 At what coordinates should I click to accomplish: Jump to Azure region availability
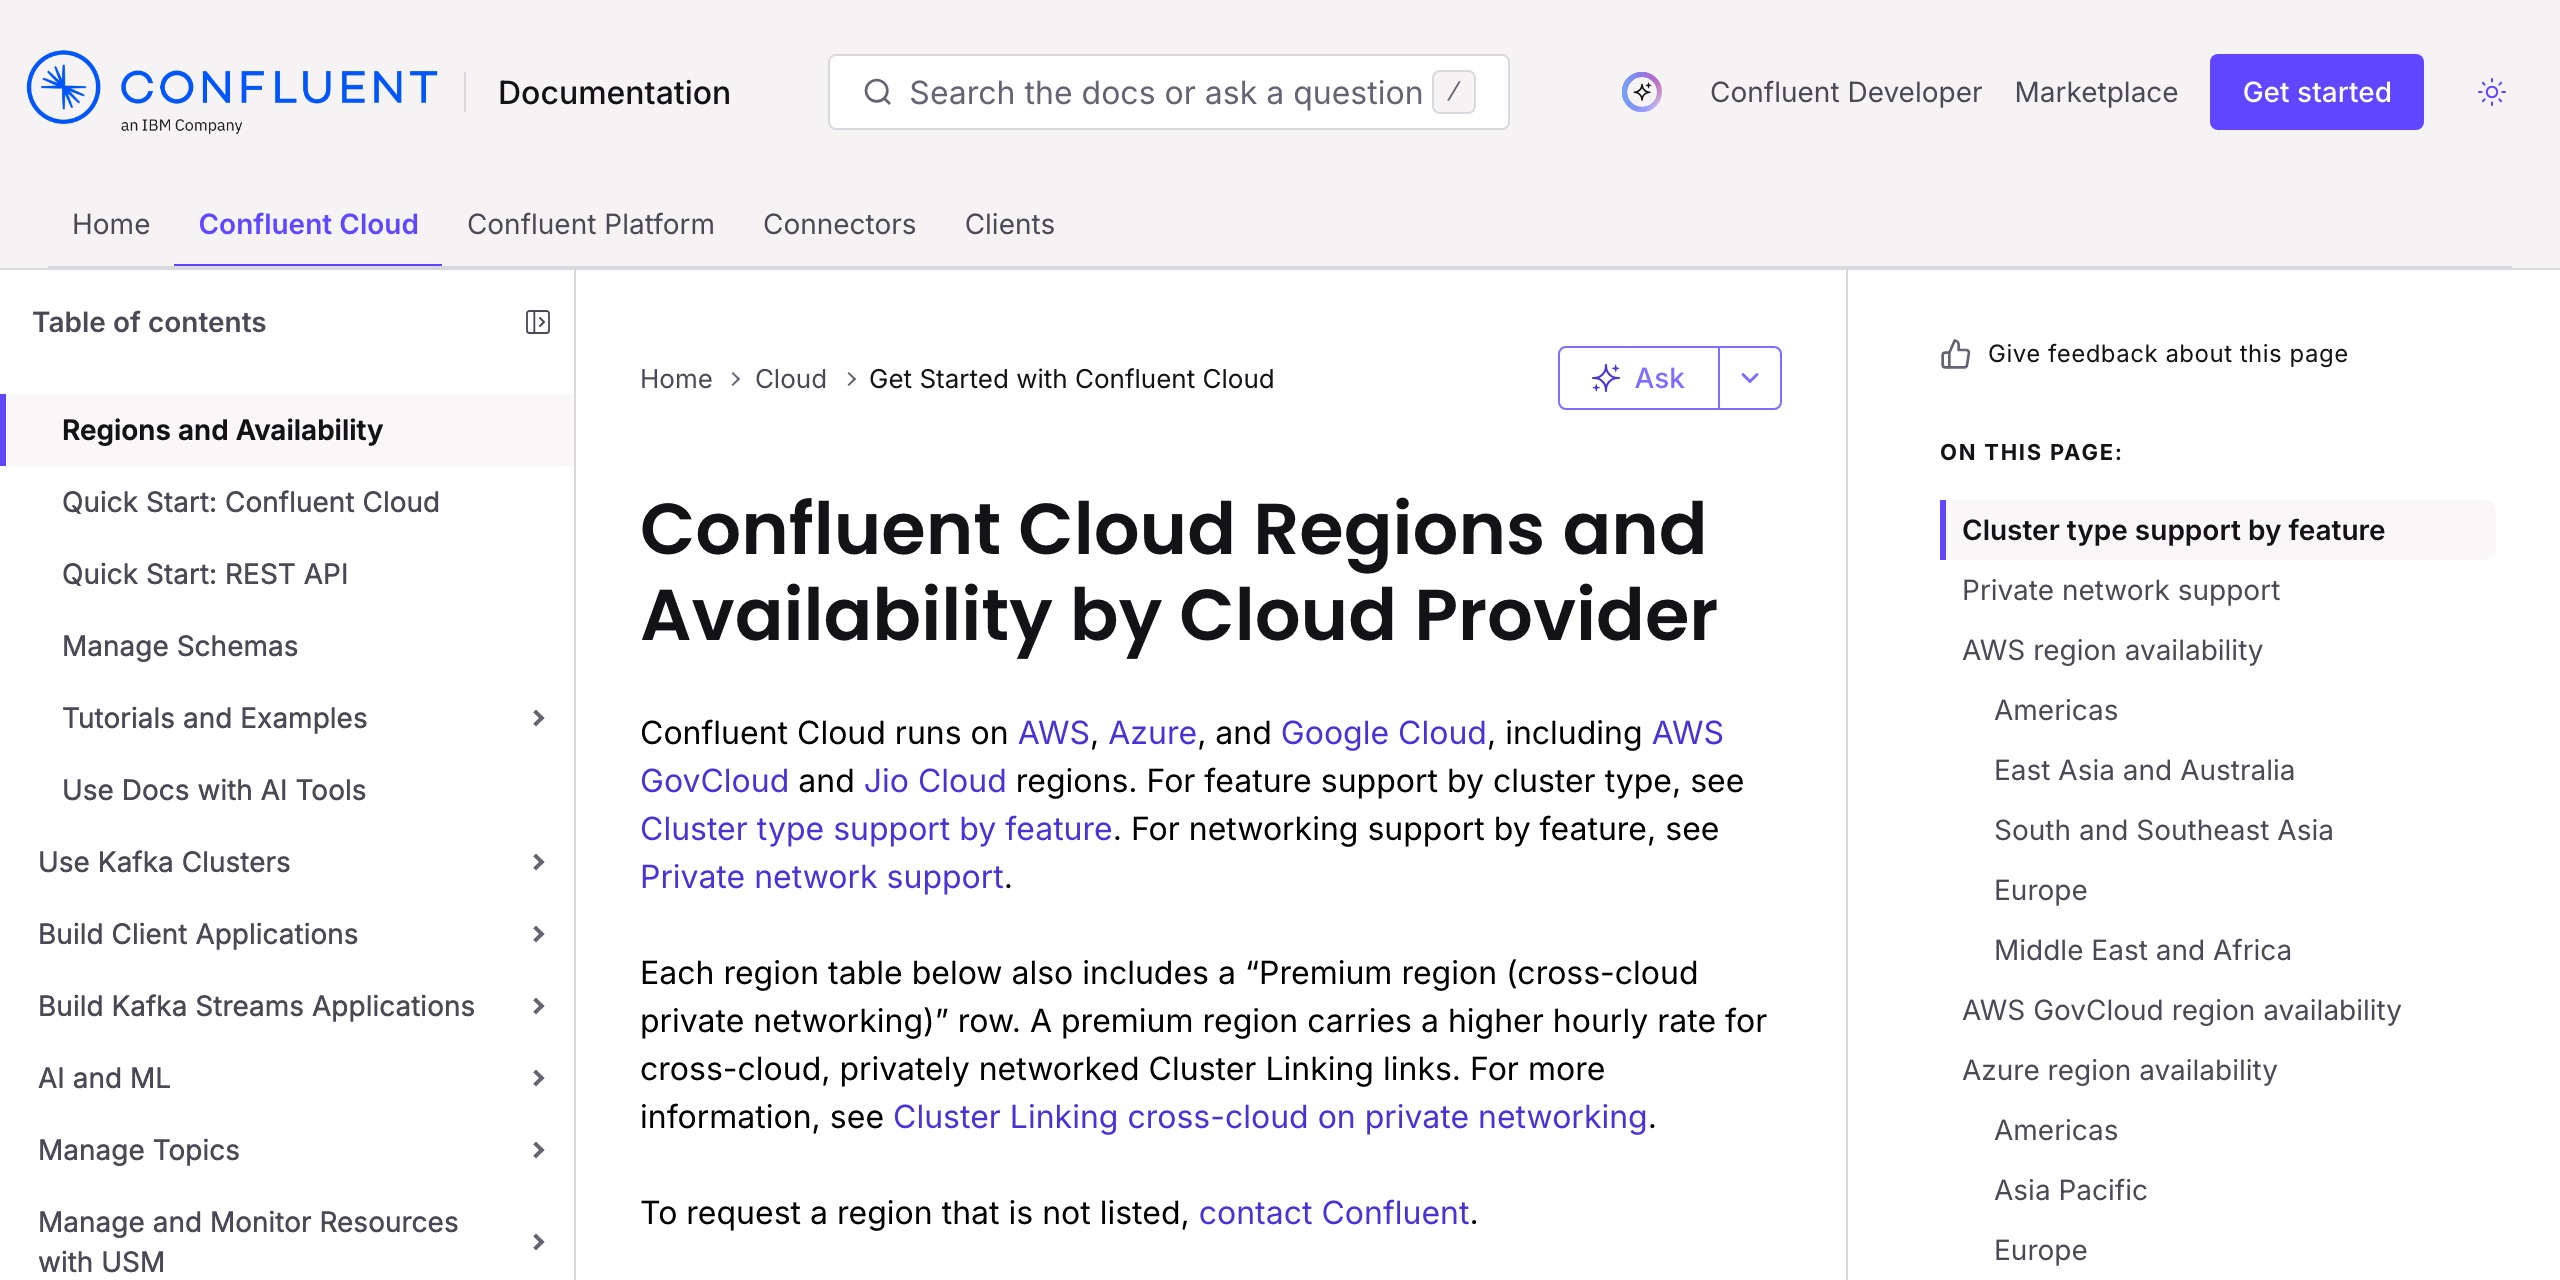click(x=2119, y=1070)
